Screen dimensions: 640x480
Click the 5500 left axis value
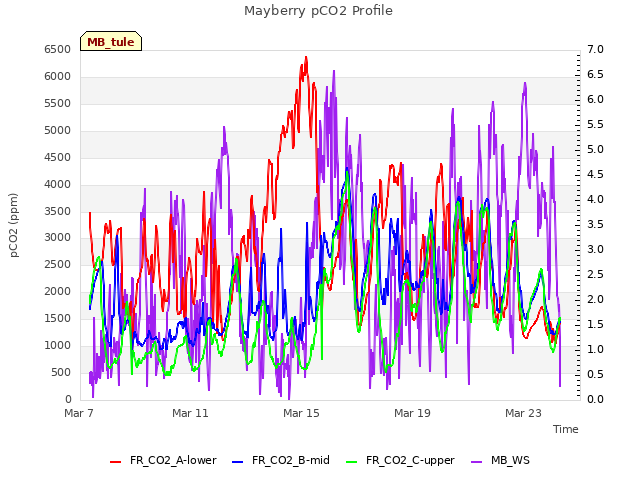coord(58,104)
